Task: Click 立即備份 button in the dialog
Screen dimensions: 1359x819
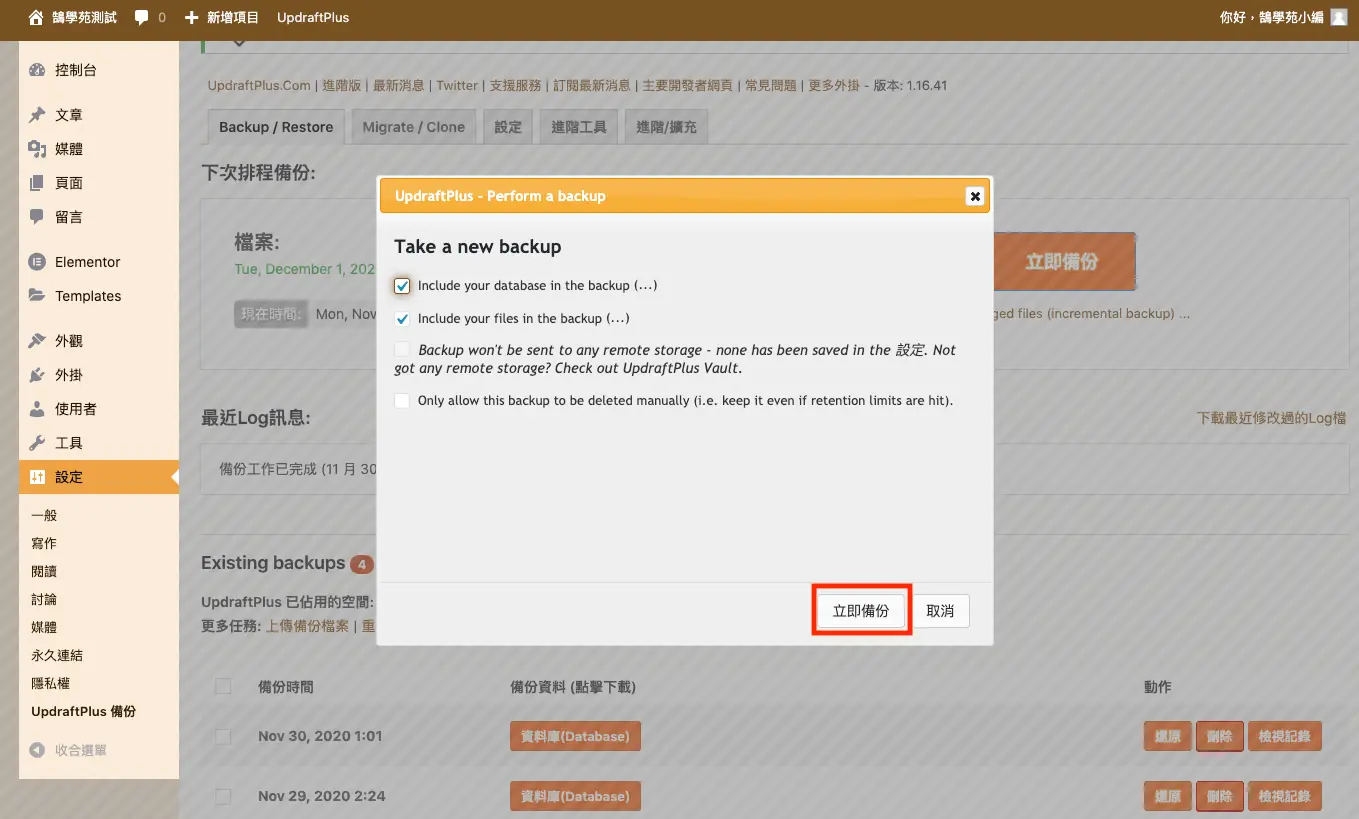Action: click(x=861, y=611)
